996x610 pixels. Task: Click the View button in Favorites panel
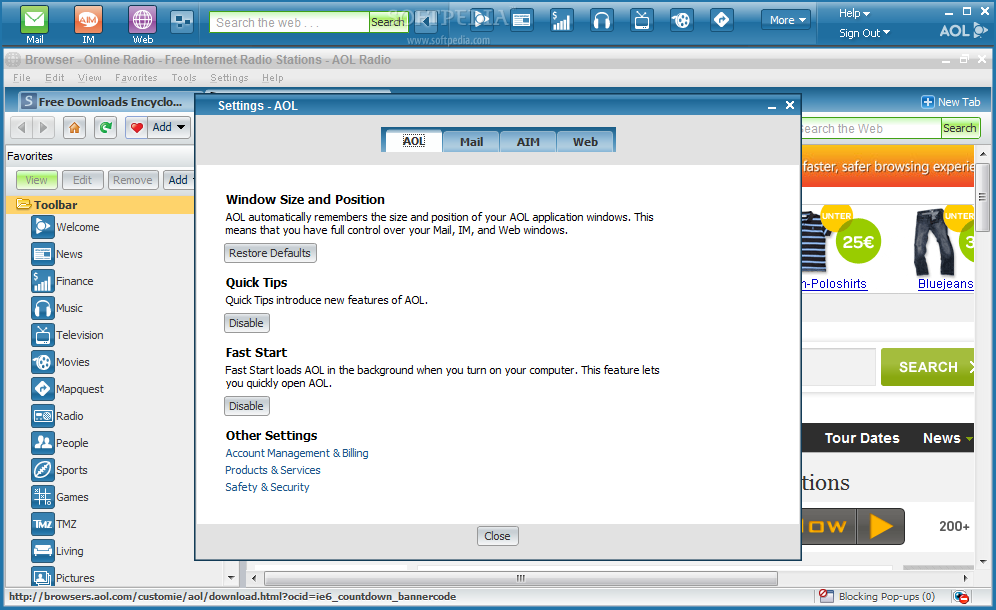click(x=36, y=180)
